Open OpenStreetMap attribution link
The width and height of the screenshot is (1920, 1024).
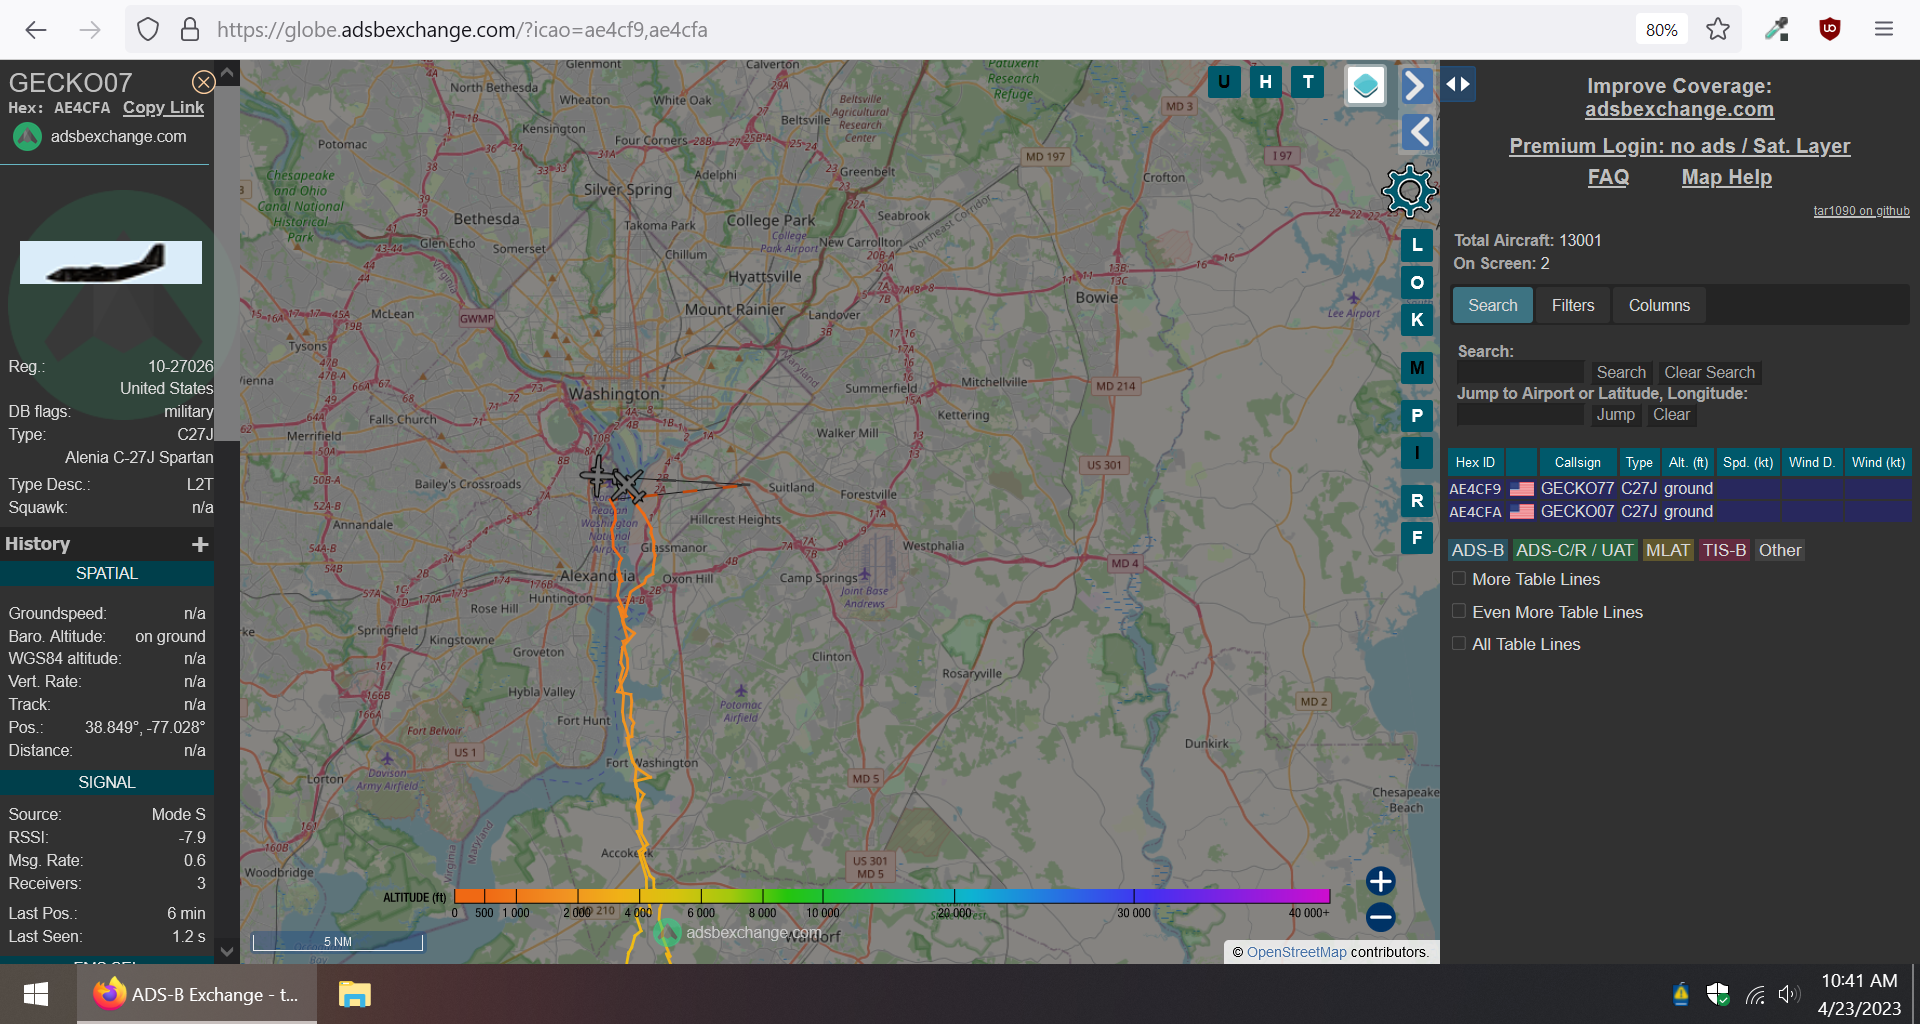[x=1296, y=952]
